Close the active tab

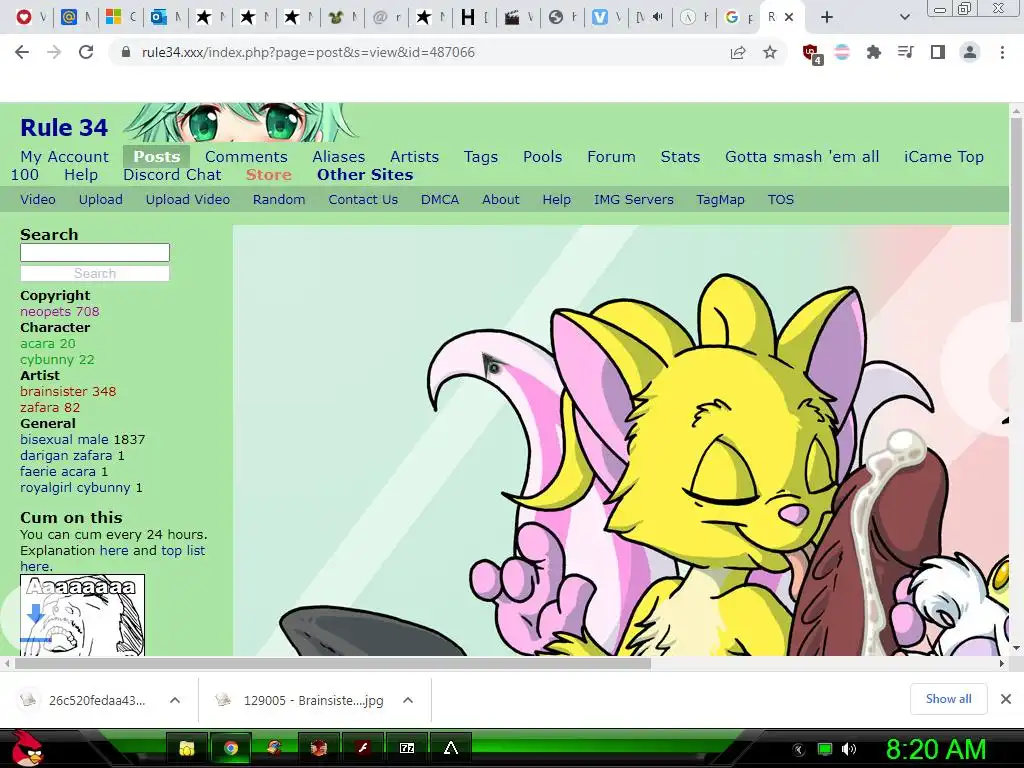coord(789,18)
